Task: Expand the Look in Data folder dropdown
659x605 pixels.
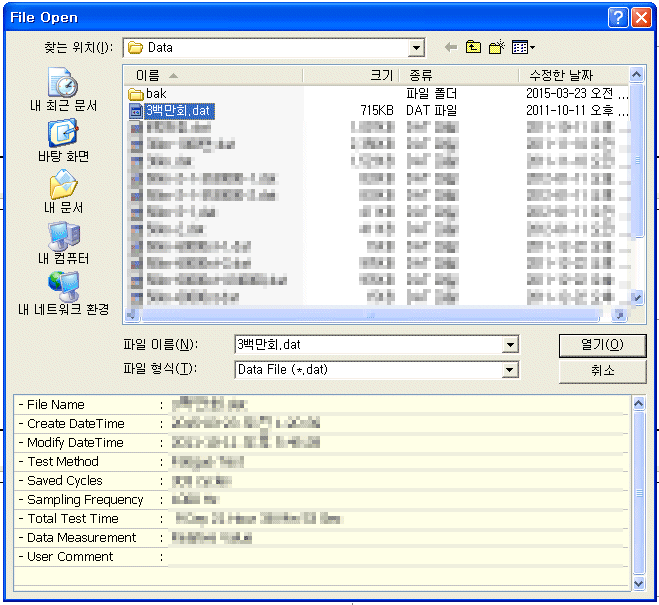Action: pyautogui.click(x=416, y=48)
